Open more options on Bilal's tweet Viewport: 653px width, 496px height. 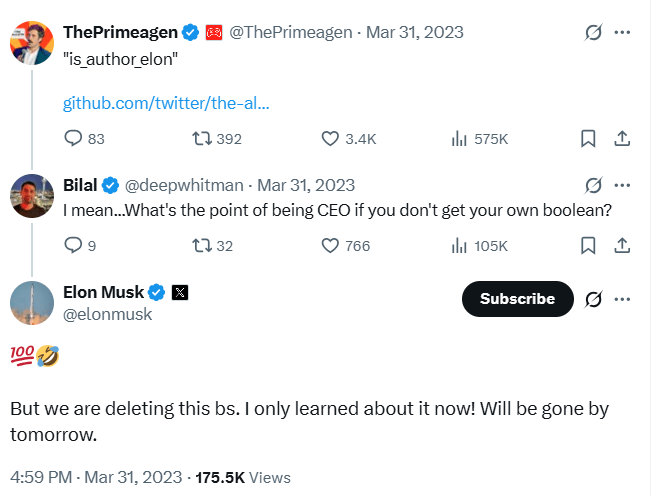pos(622,185)
